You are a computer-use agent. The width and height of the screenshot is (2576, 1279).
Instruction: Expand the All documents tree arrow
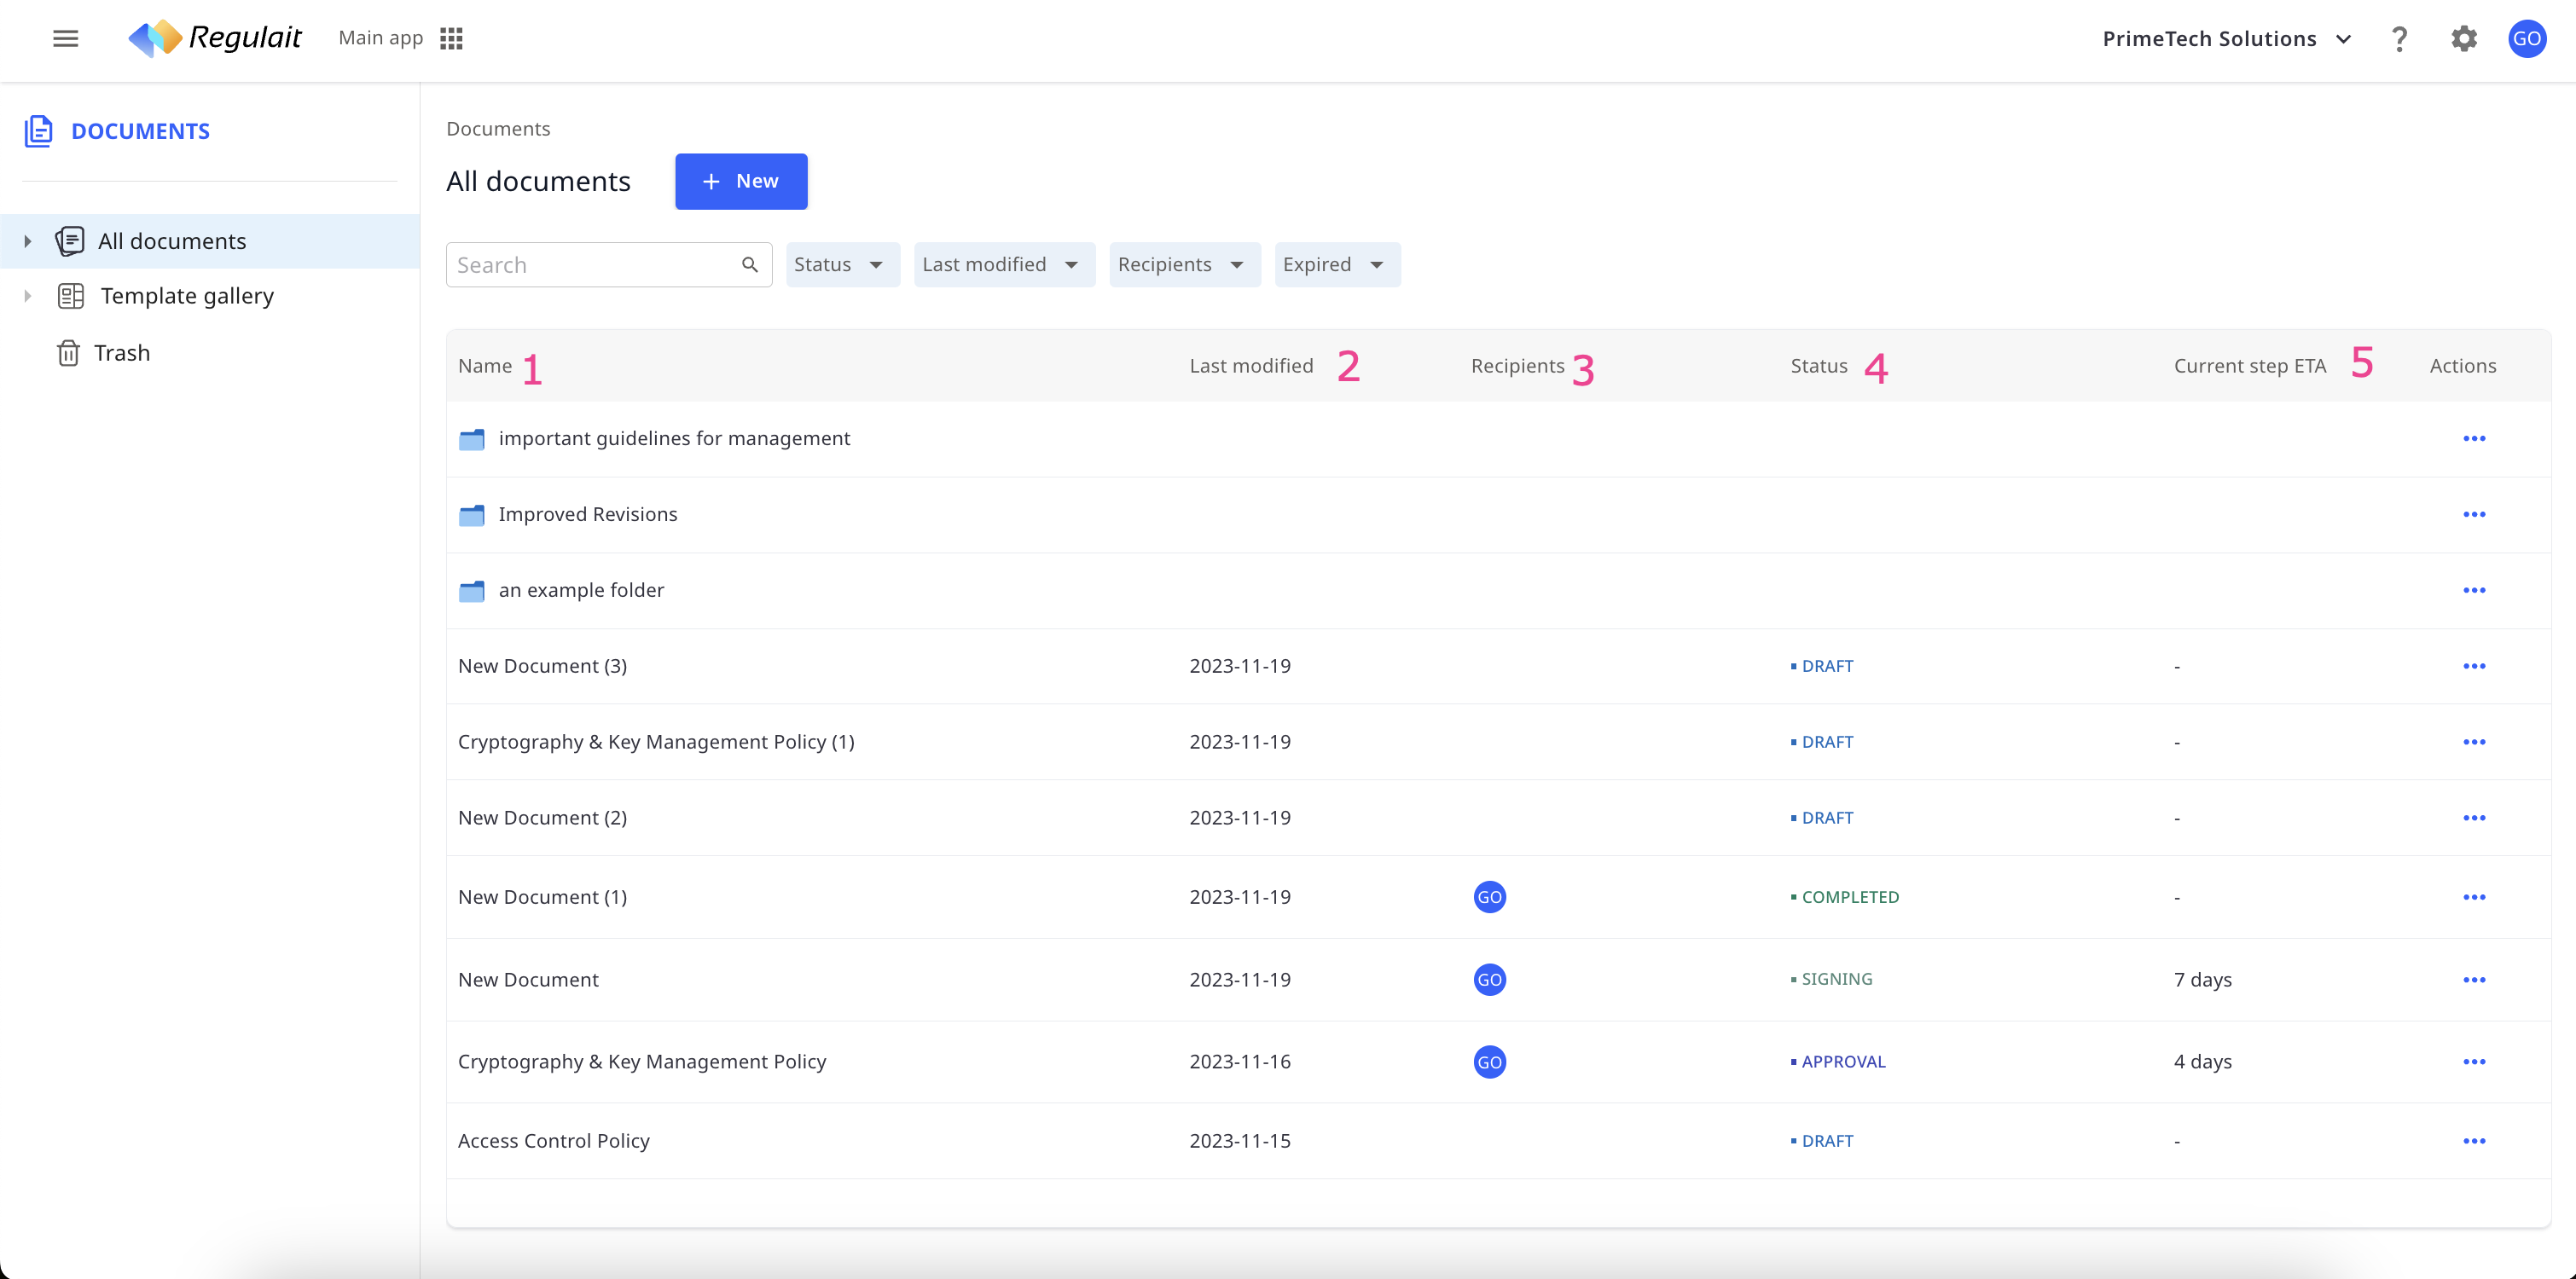click(28, 241)
